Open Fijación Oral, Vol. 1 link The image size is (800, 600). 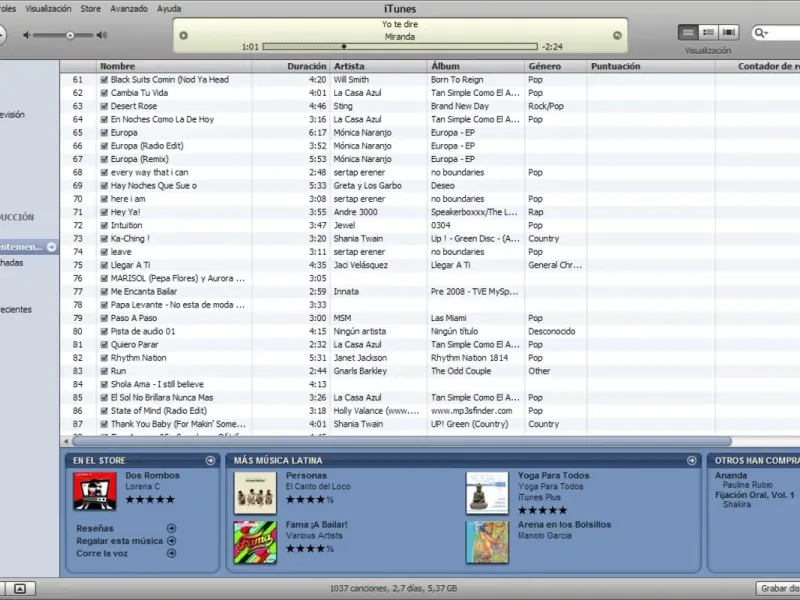[x=755, y=495]
